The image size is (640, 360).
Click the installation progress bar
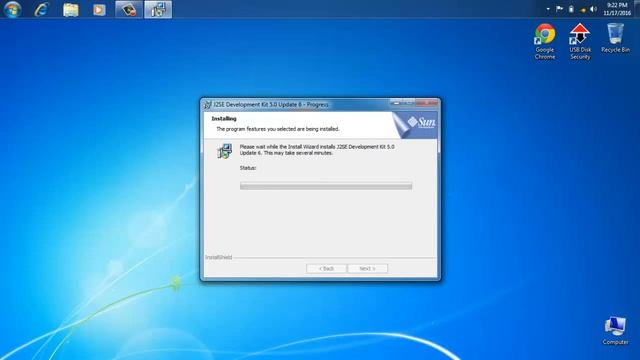(326, 186)
